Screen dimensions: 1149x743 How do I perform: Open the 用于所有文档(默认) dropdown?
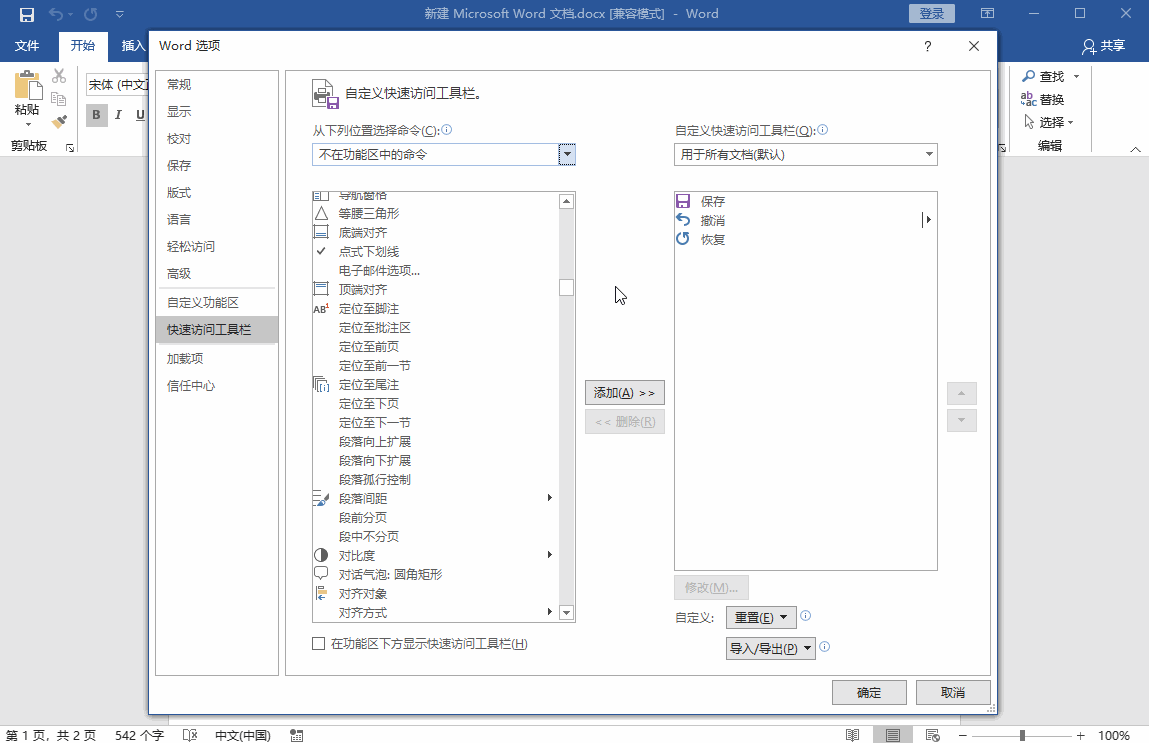coord(930,154)
